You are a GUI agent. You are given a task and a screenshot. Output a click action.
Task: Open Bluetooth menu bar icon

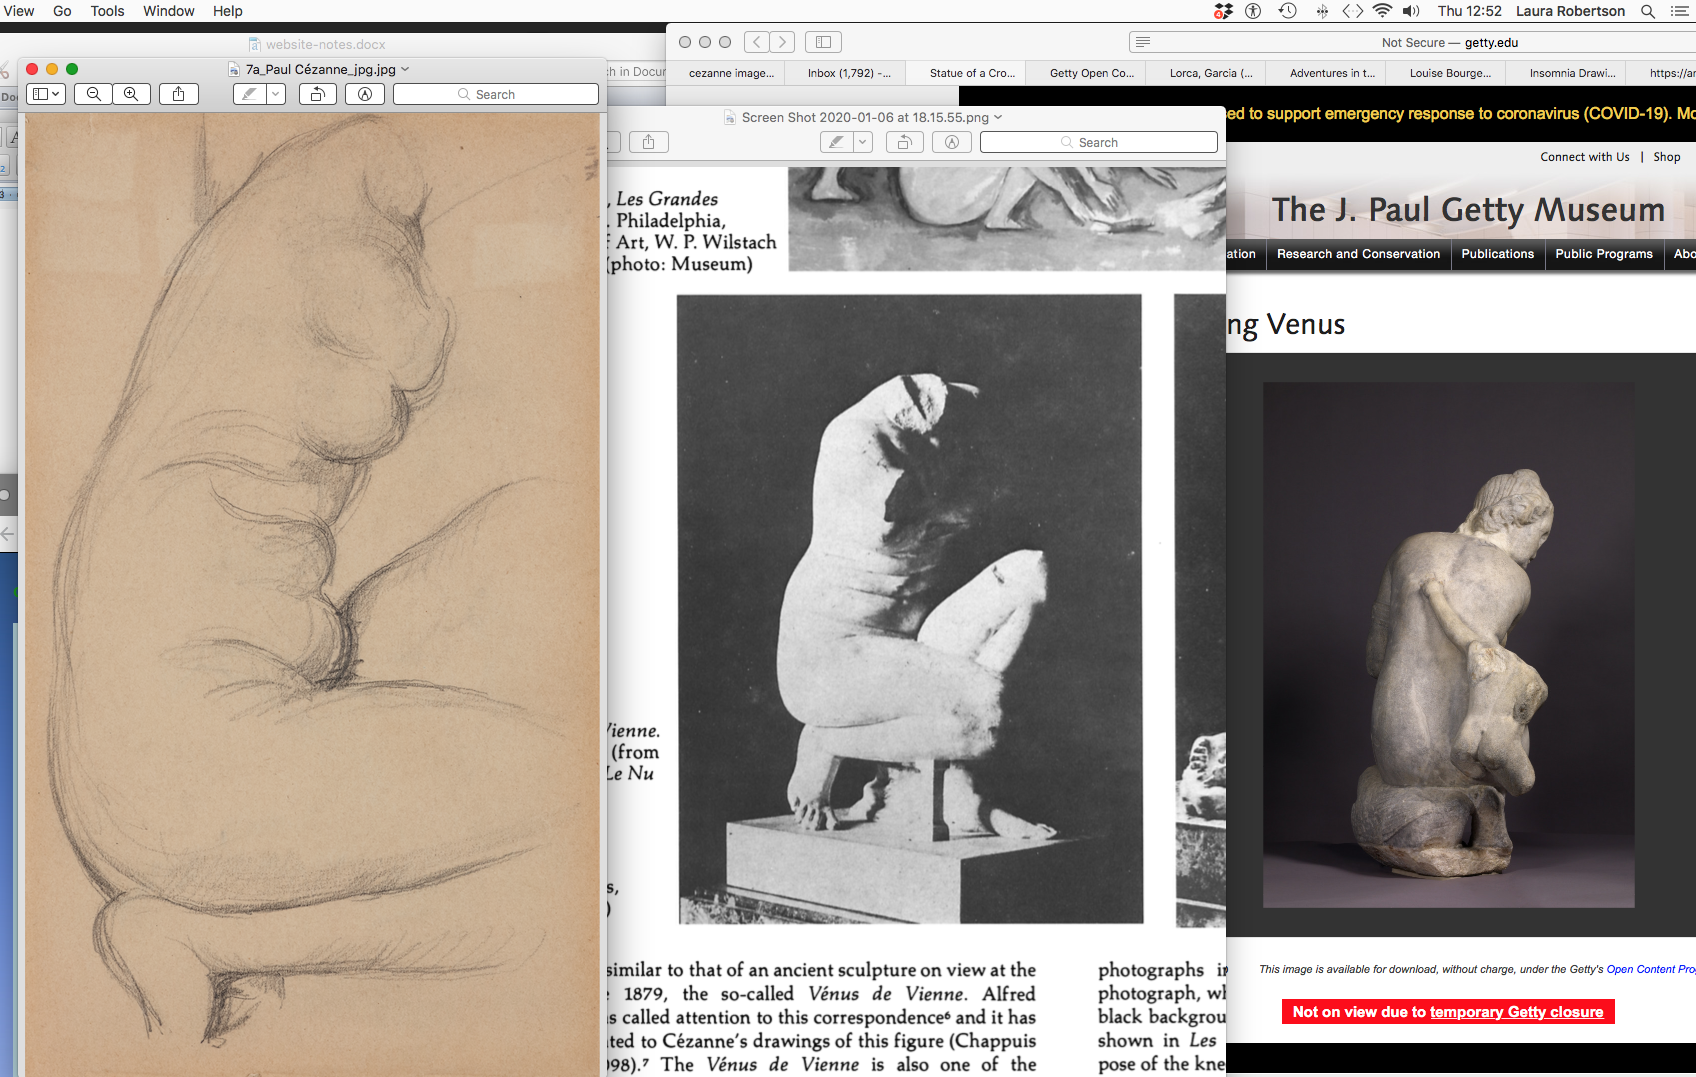coord(1322,11)
